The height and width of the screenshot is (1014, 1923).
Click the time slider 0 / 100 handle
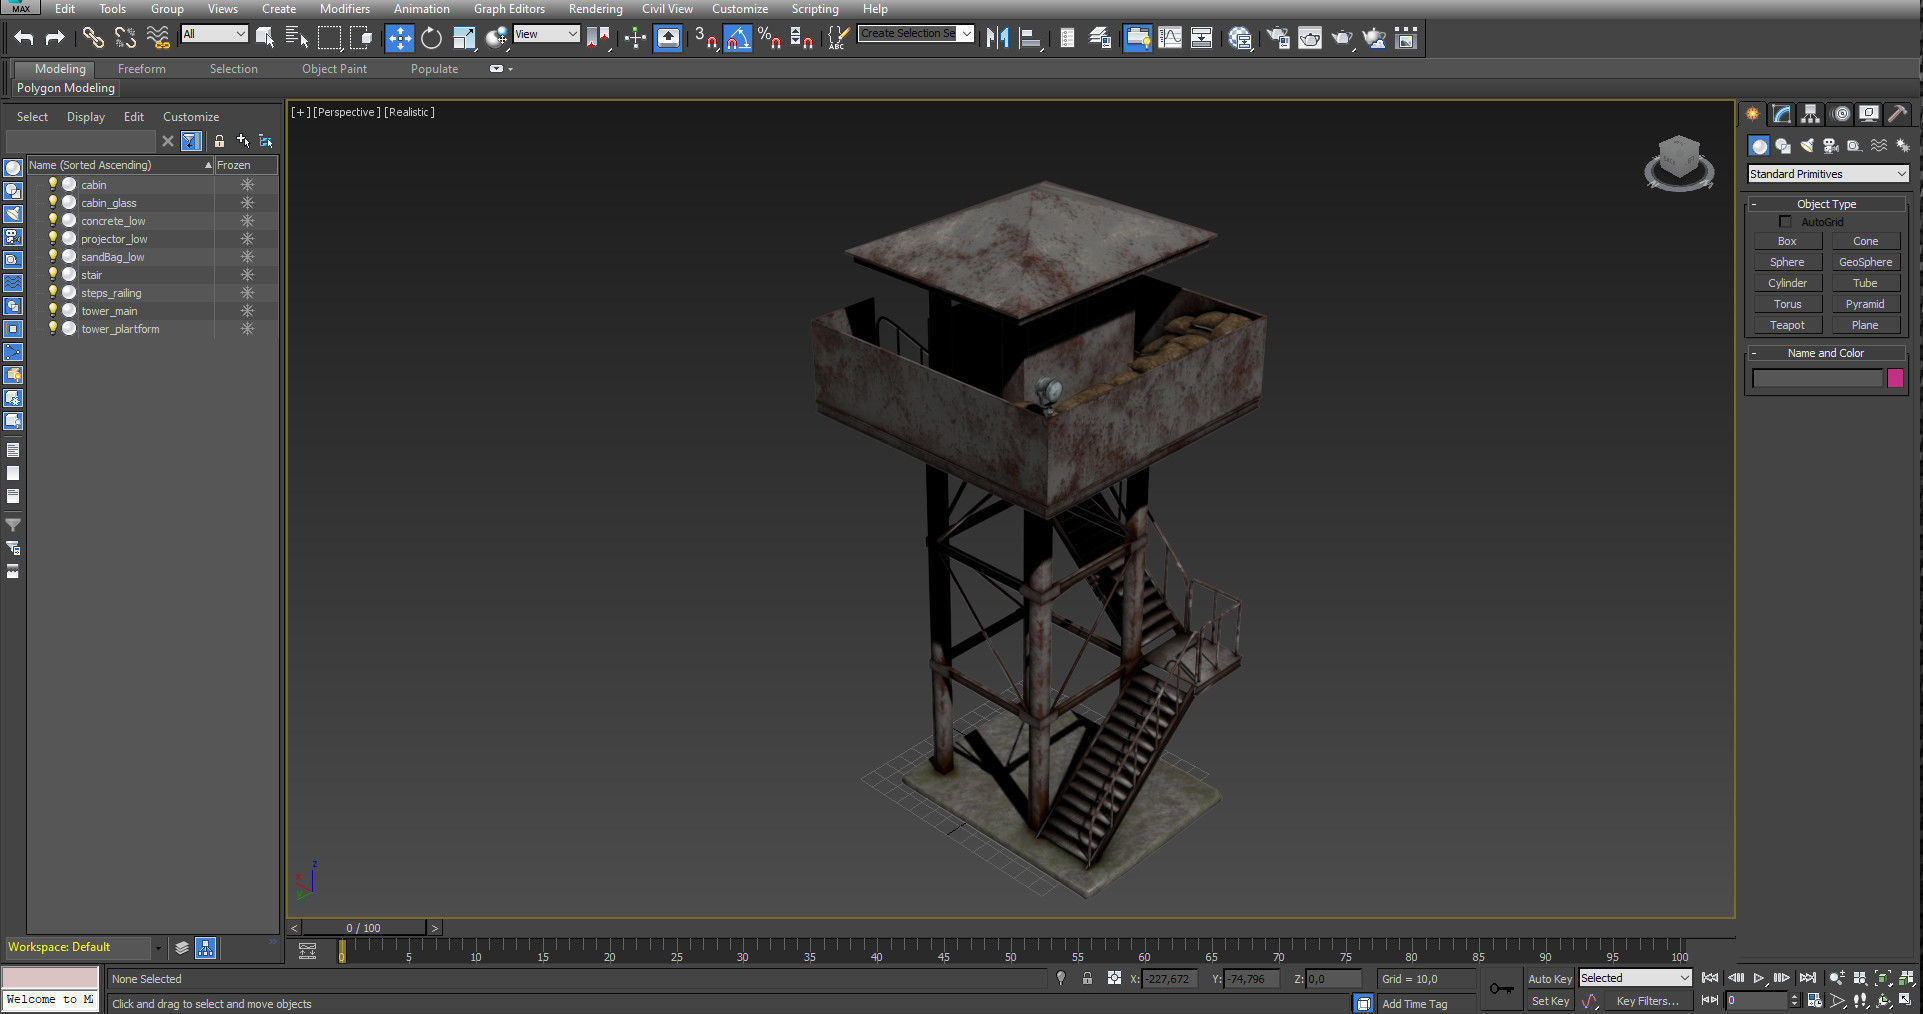coord(364,928)
